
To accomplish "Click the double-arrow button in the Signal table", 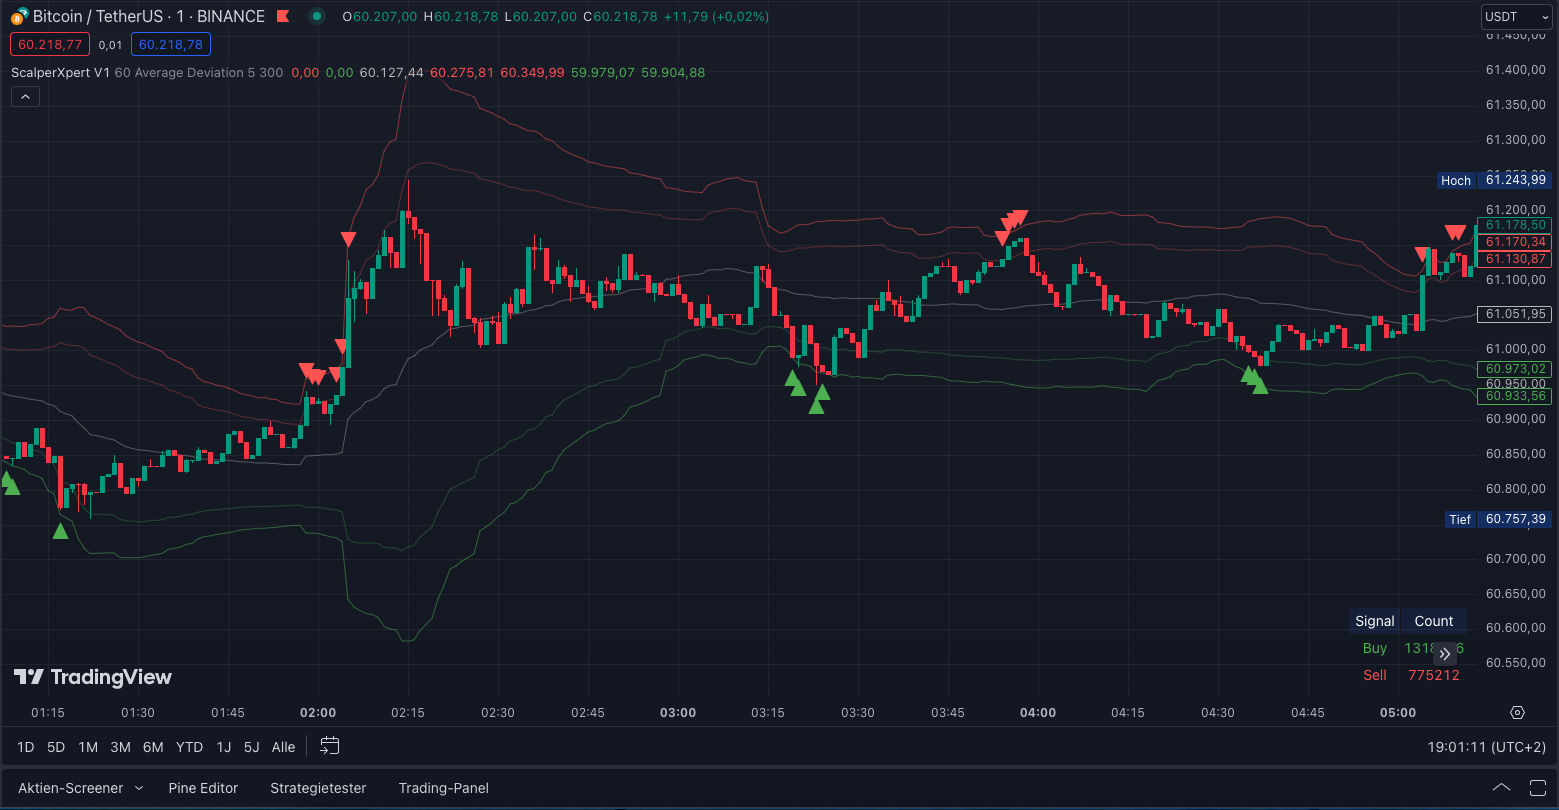I will pyautogui.click(x=1445, y=654).
